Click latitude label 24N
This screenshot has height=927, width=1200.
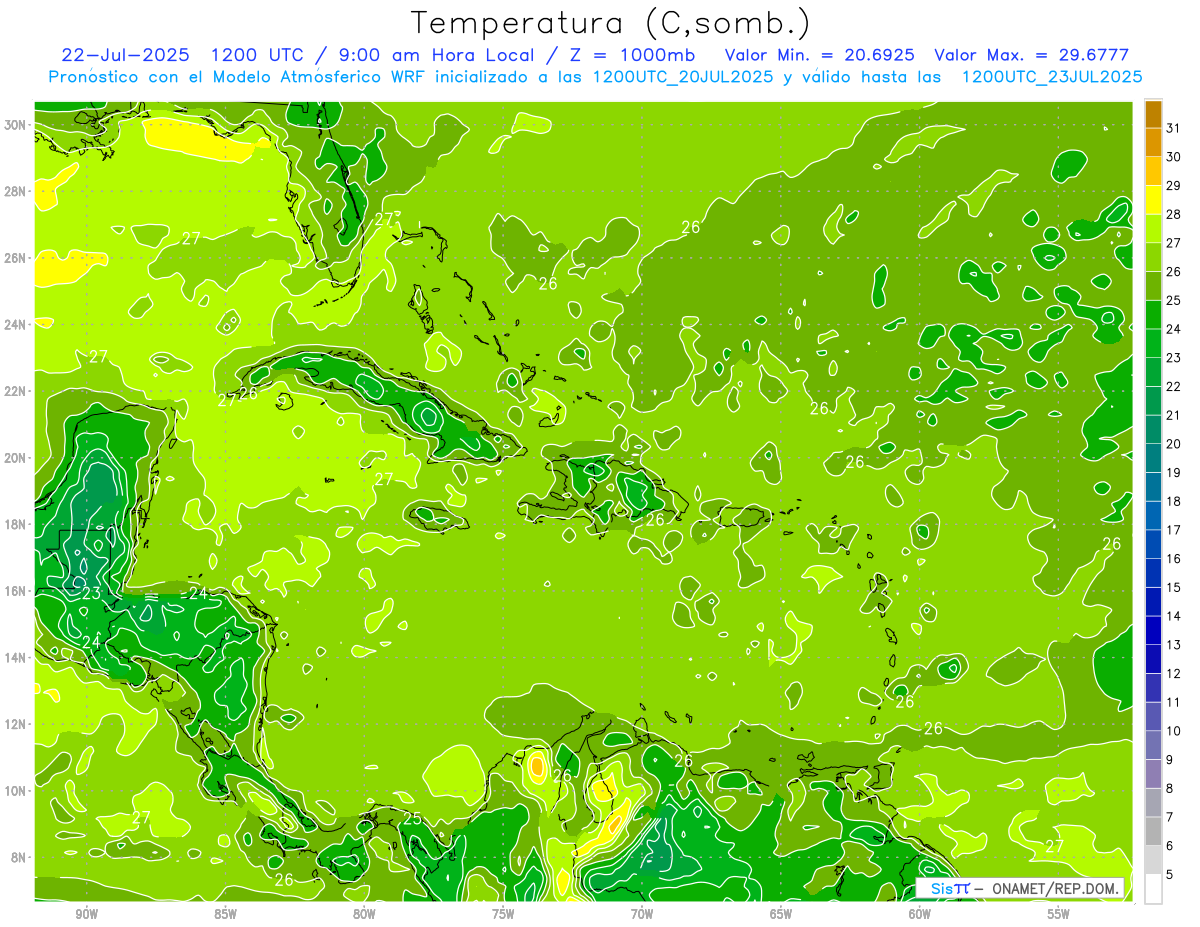tap(15, 325)
